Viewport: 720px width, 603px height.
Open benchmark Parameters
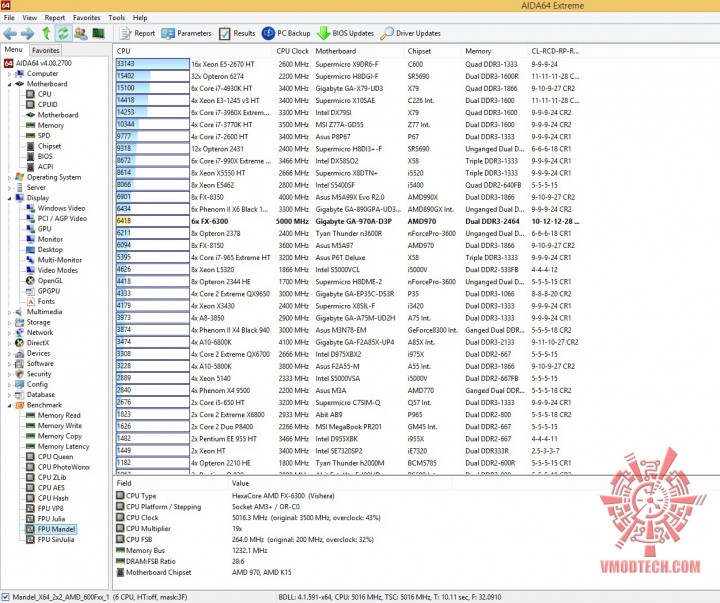coord(186,34)
